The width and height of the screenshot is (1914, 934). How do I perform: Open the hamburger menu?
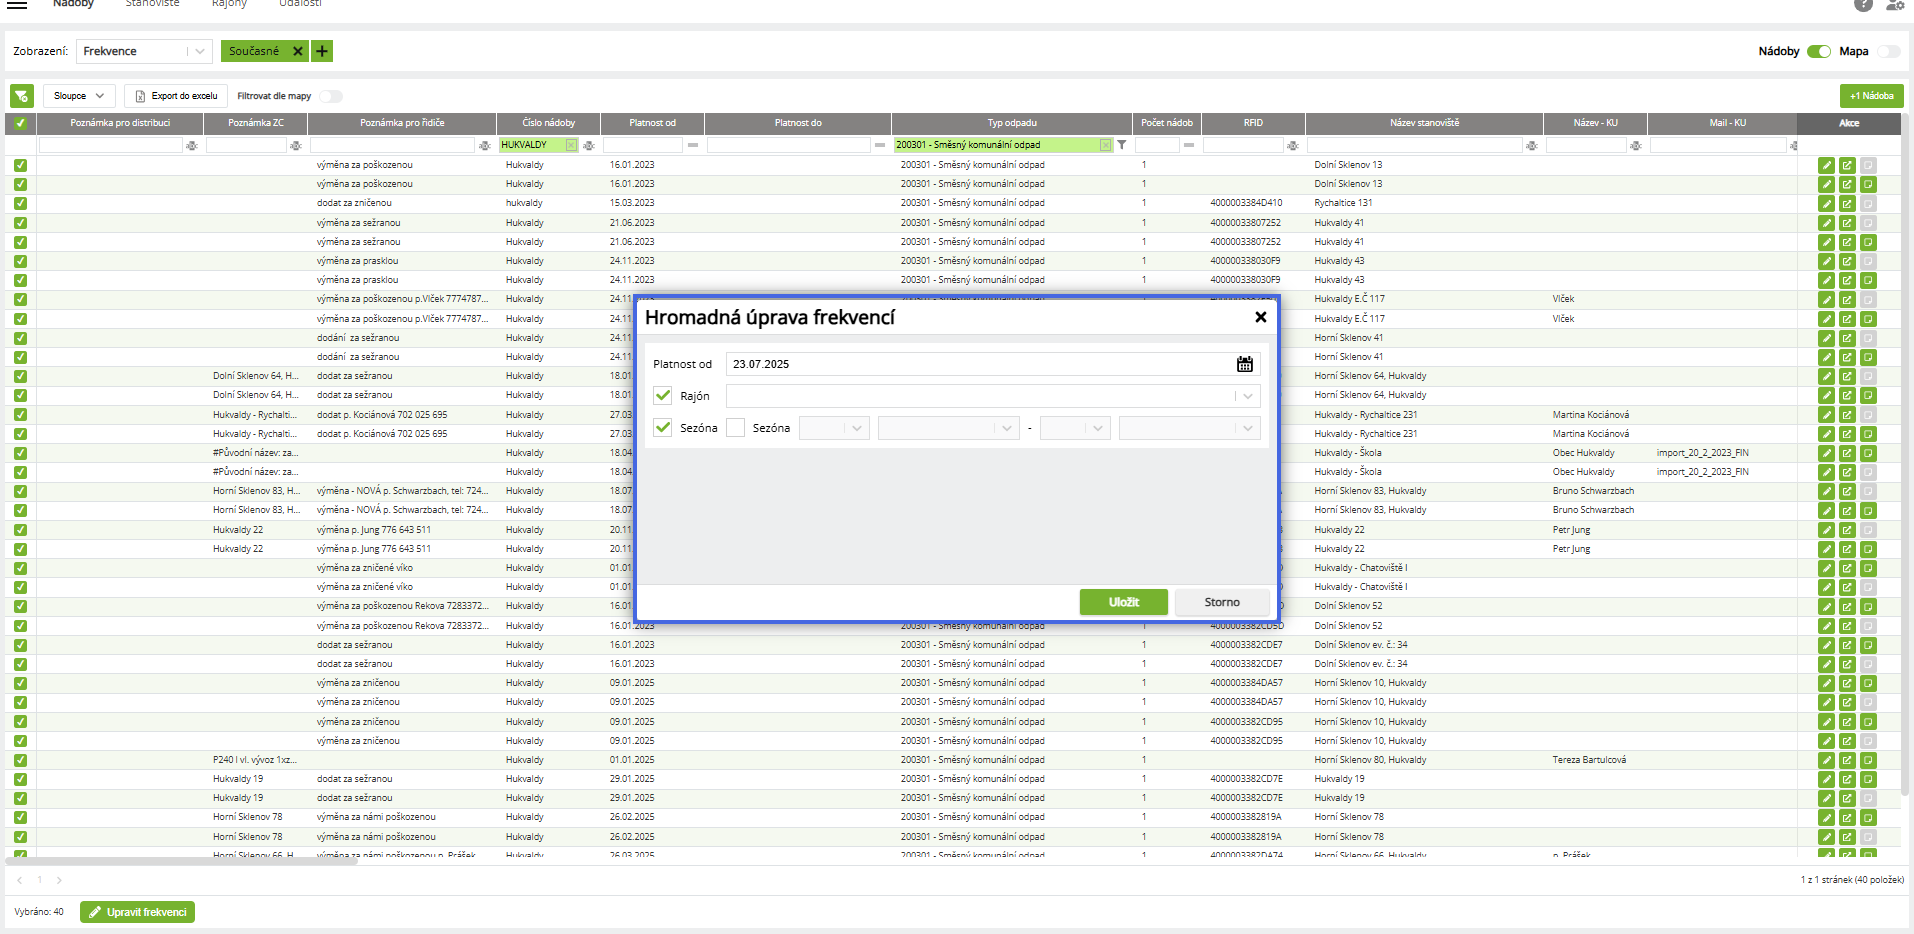pos(17,4)
